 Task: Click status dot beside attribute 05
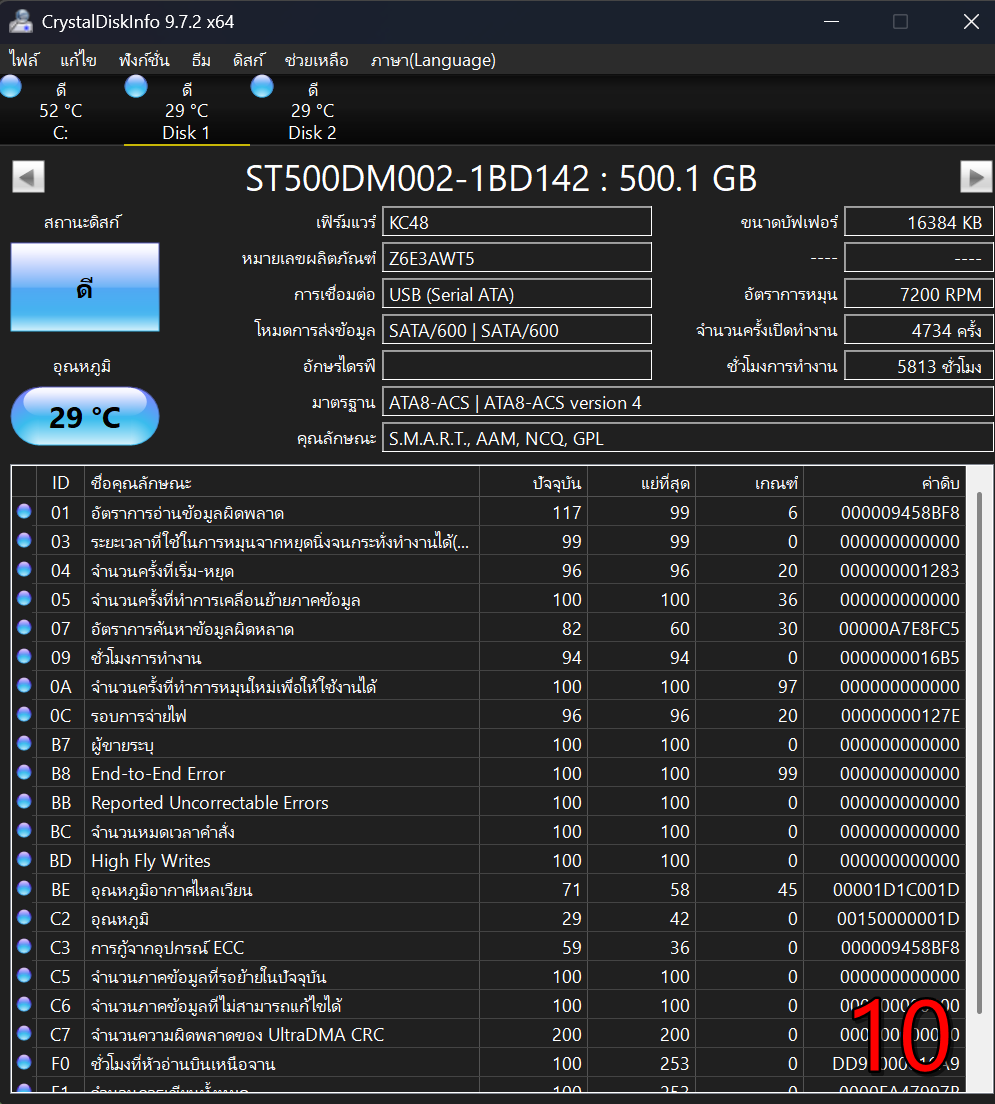tap(24, 600)
